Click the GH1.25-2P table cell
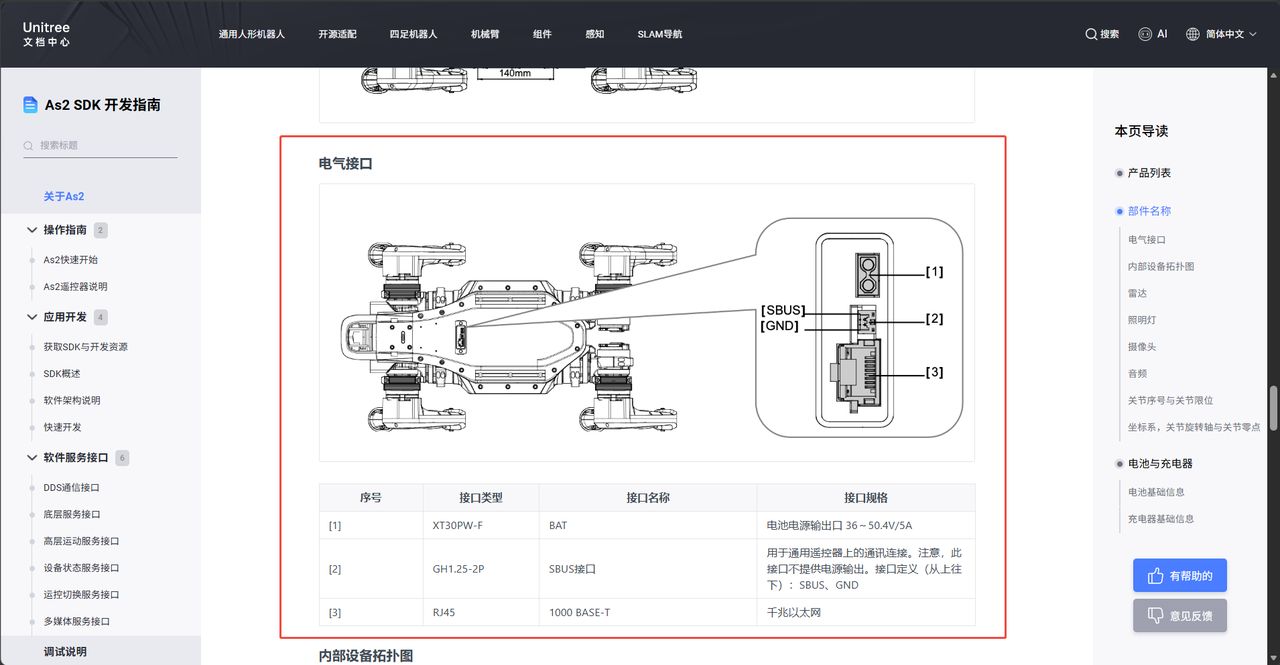The width and height of the screenshot is (1280, 665). click(481, 569)
